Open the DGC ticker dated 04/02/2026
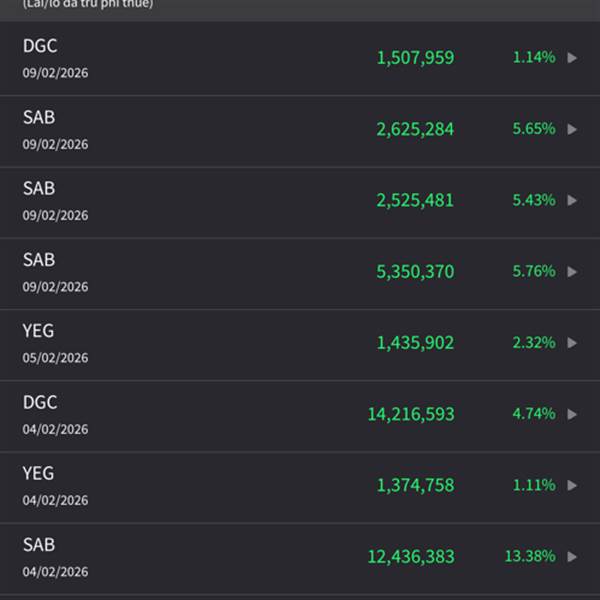 [x=40, y=402]
